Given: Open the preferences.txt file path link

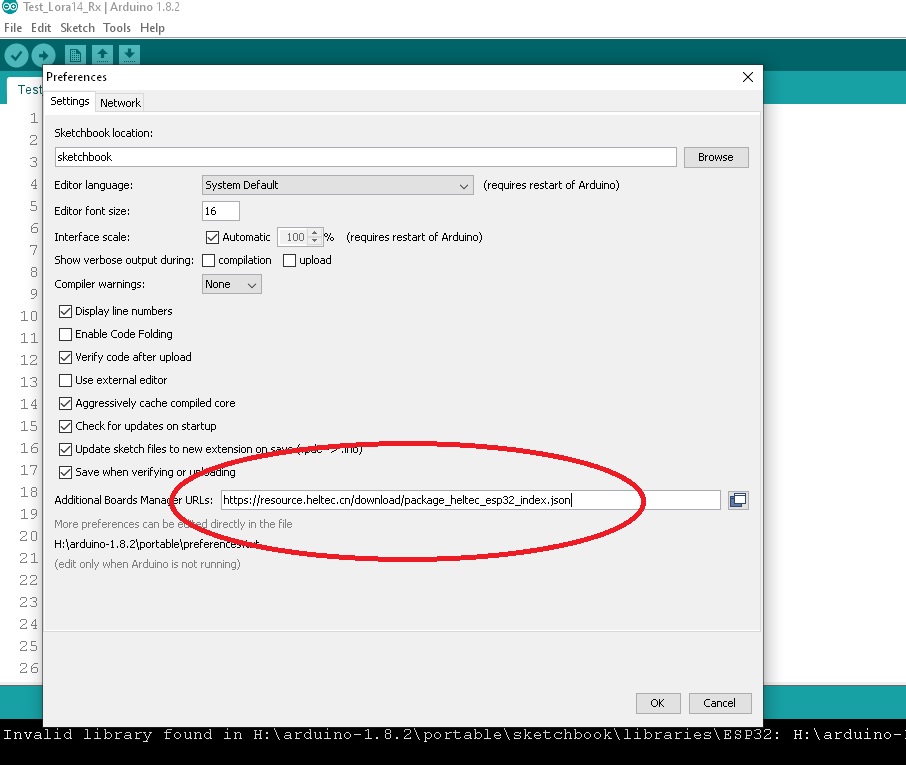Looking at the screenshot, I should pyautogui.click(x=157, y=544).
